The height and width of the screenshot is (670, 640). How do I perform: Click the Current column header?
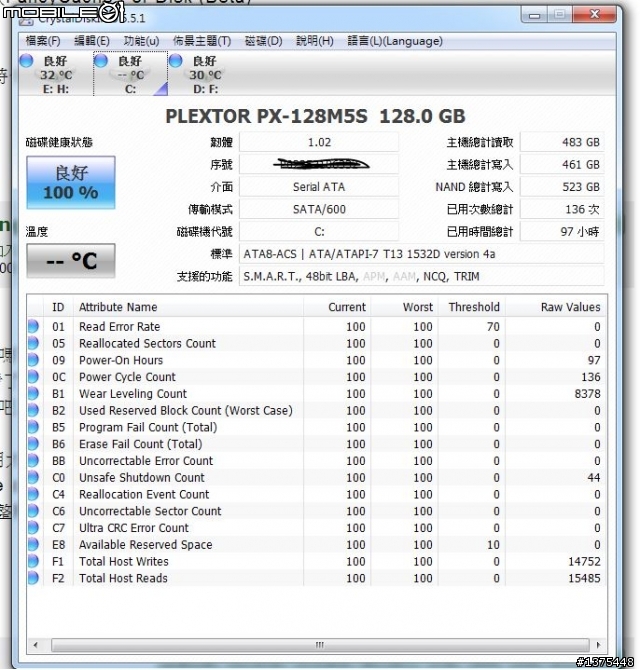click(x=337, y=307)
